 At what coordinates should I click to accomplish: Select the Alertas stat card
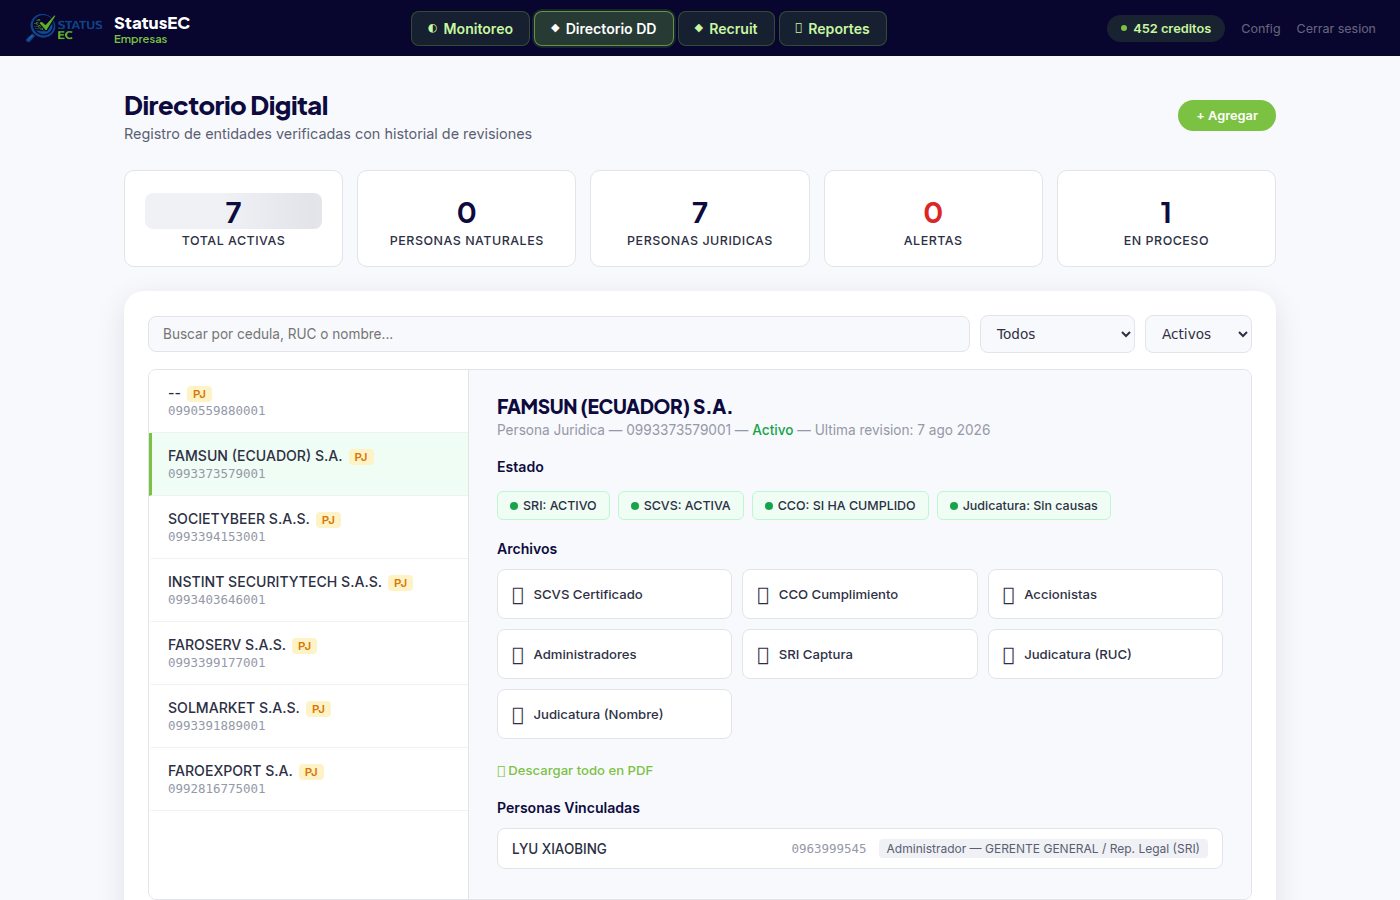click(933, 218)
